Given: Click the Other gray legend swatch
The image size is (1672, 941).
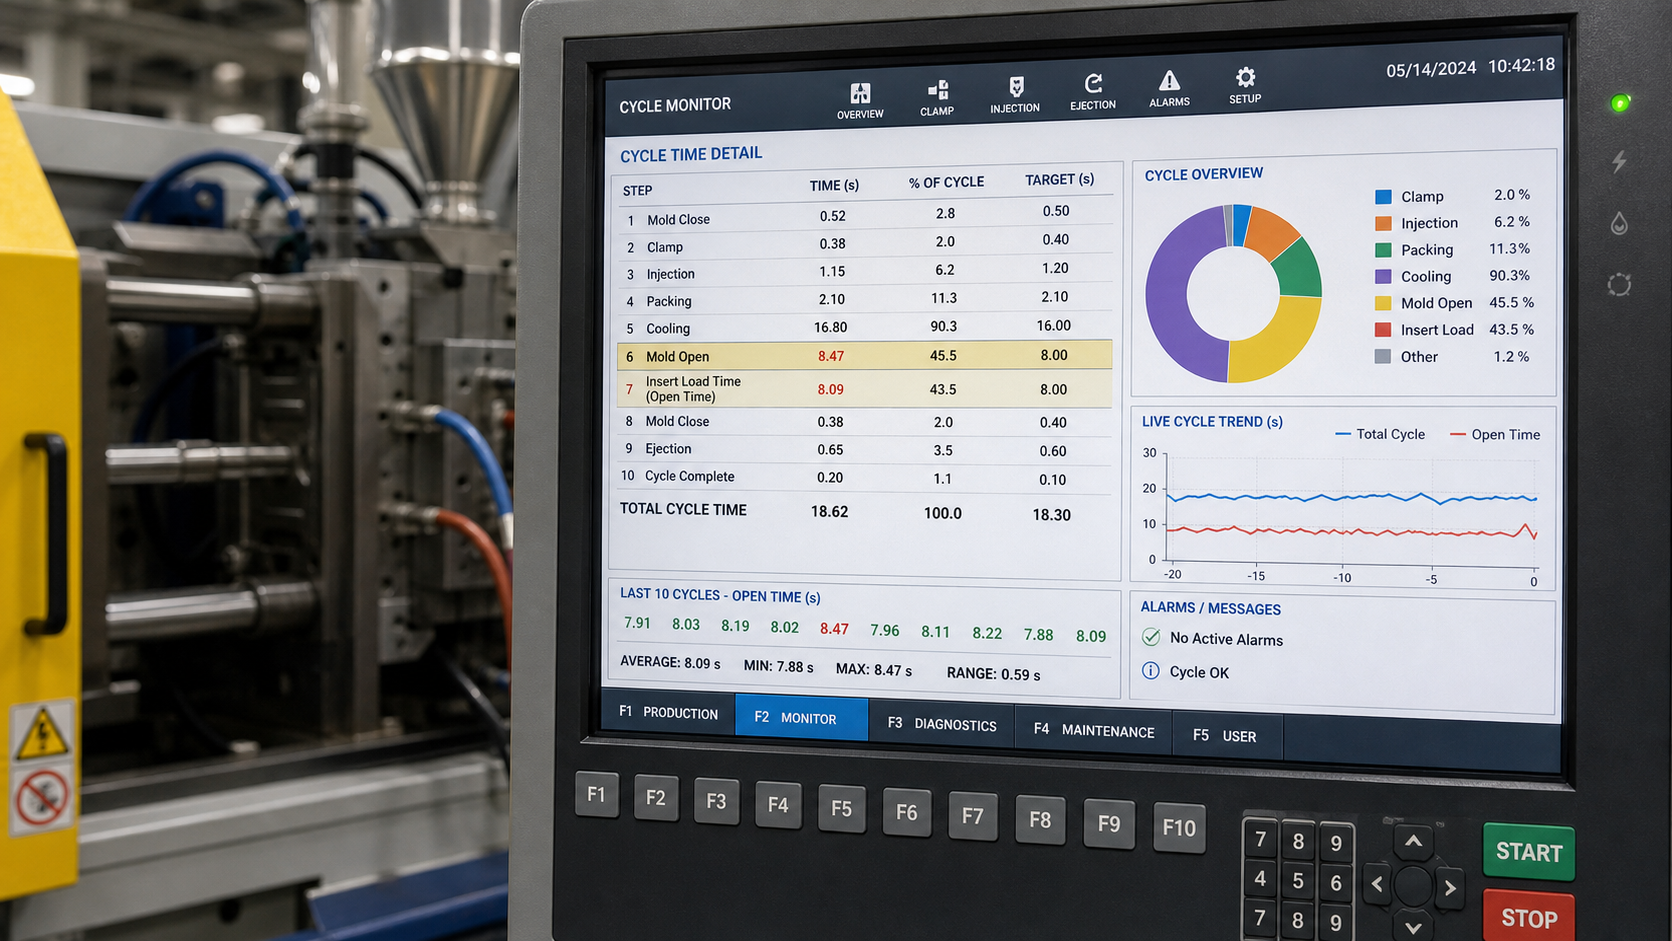Looking at the screenshot, I should click(1383, 356).
